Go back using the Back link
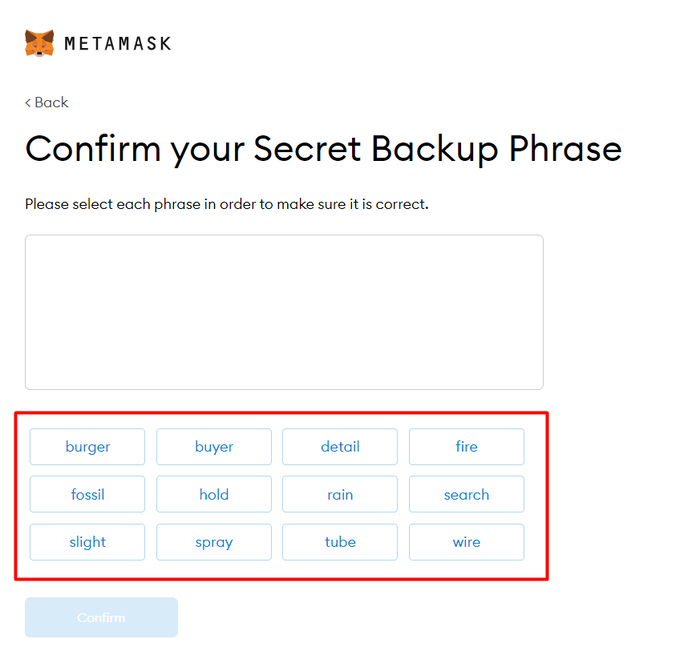Screen dimensions: 700x659 point(48,102)
